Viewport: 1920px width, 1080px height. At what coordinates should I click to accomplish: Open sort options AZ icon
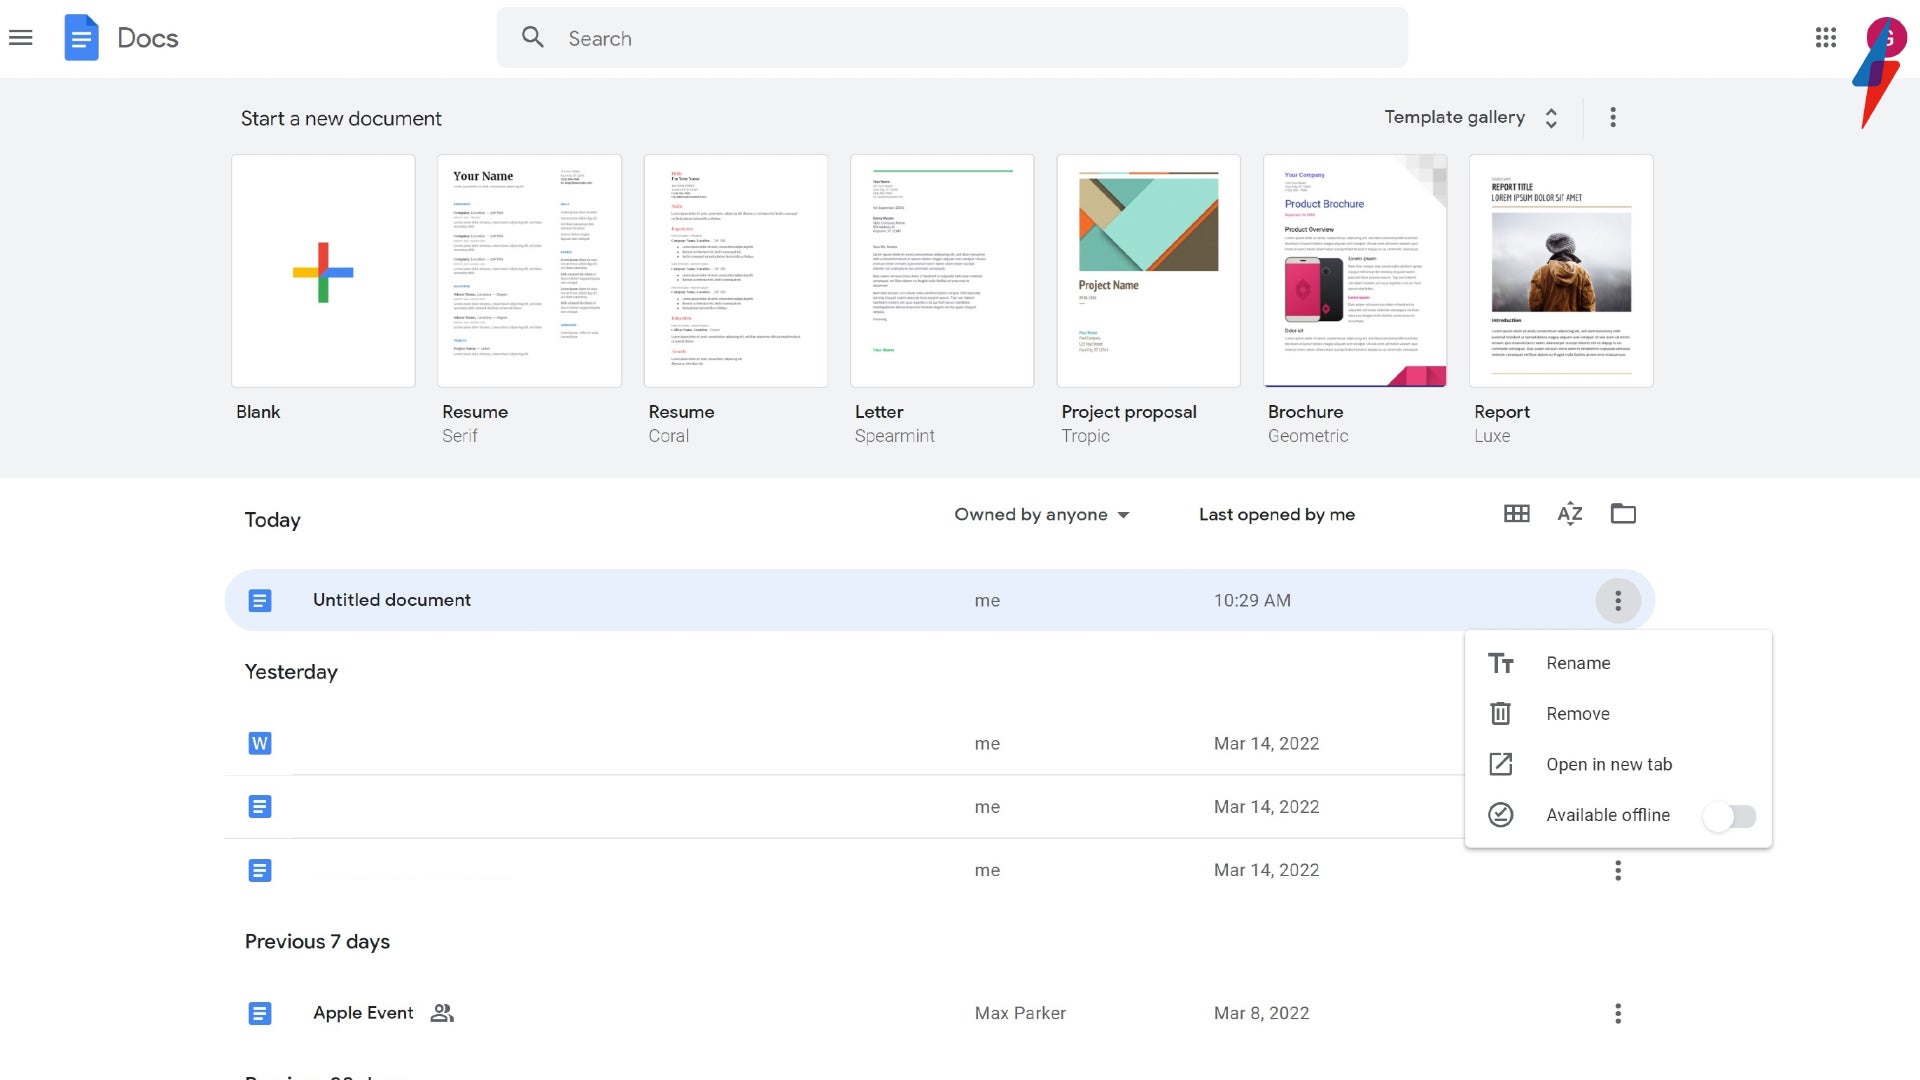(x=1570, y=514)
